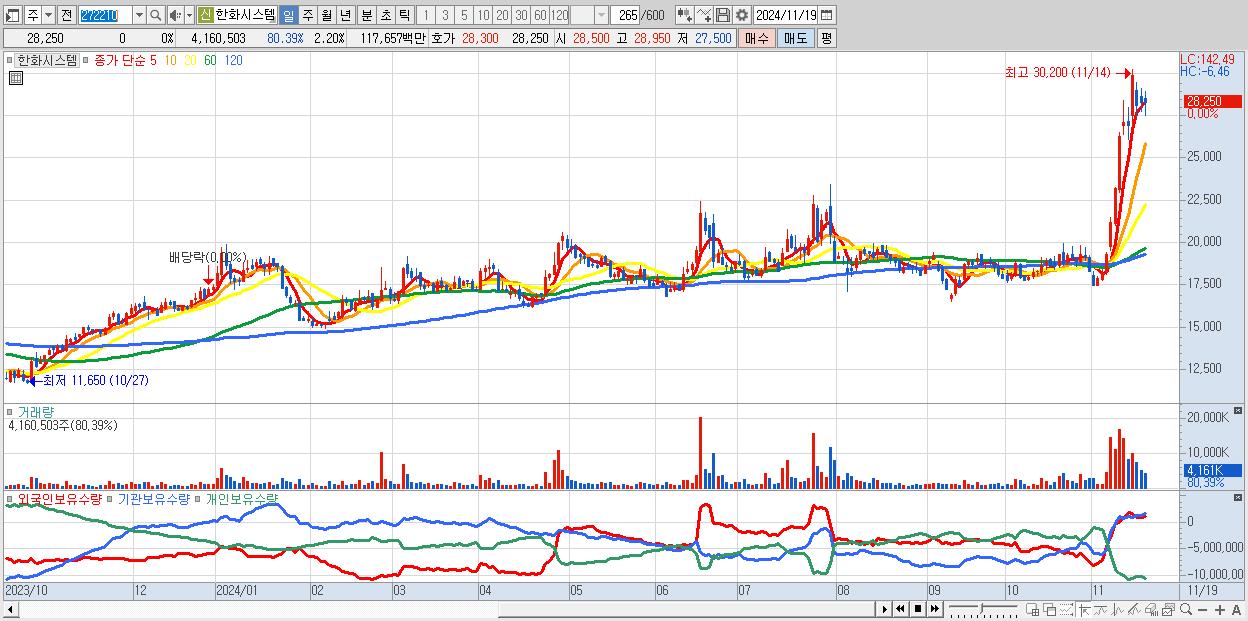The width and height of the screenshot is (1248, 621).
Task: Click the speaker sound icon
Action: (175, 15)
